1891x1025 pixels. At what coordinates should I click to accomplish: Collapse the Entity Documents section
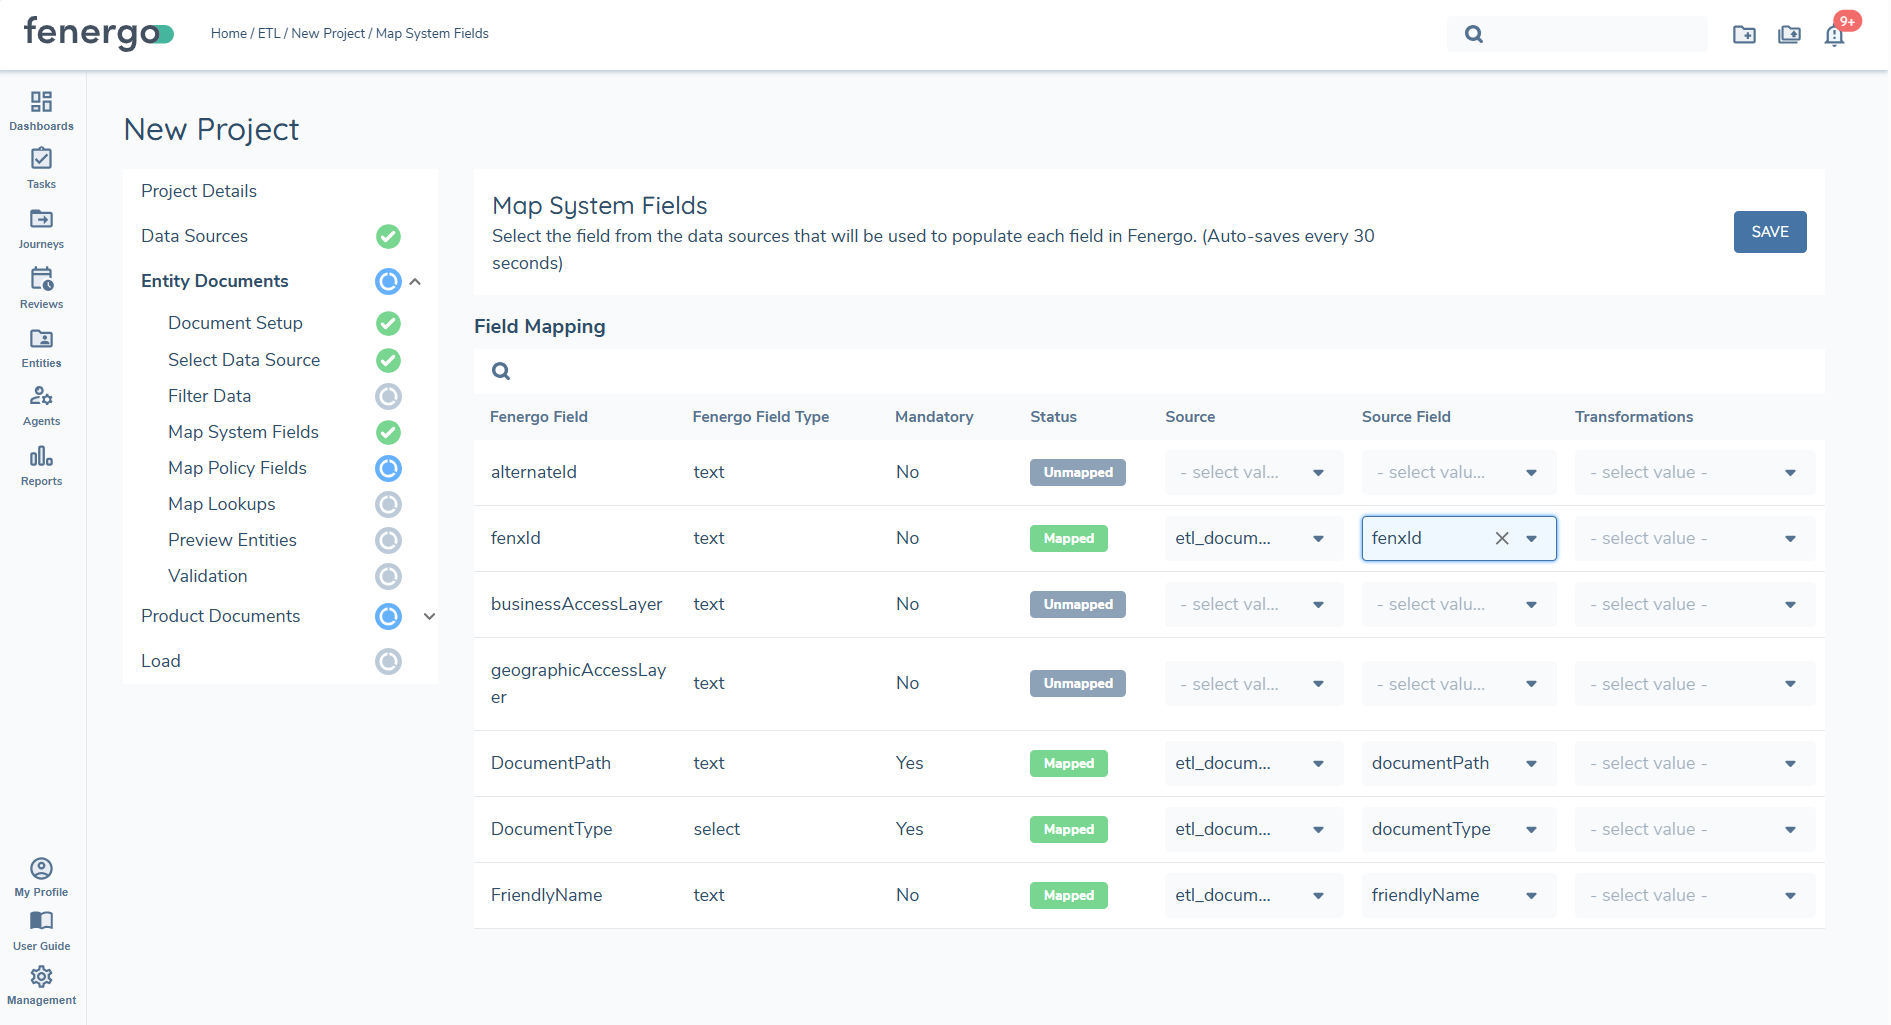415,282
